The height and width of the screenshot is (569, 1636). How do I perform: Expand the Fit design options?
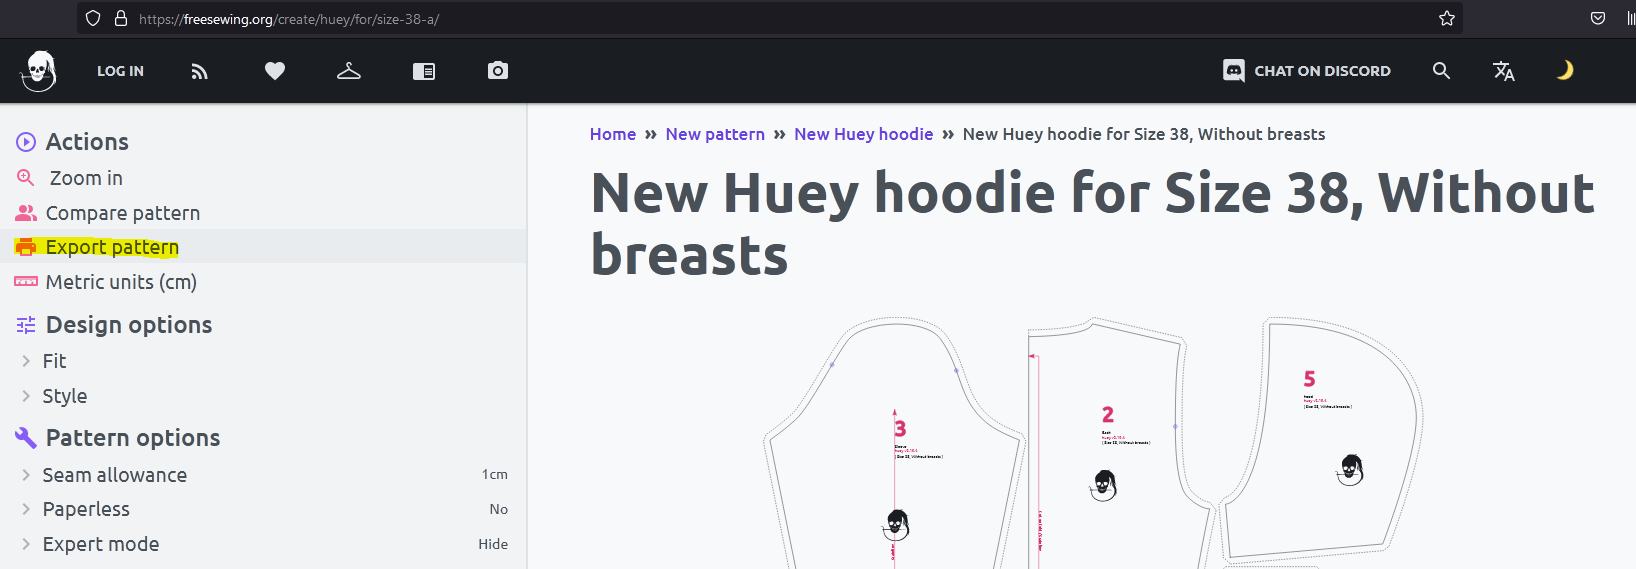point(263,361)
